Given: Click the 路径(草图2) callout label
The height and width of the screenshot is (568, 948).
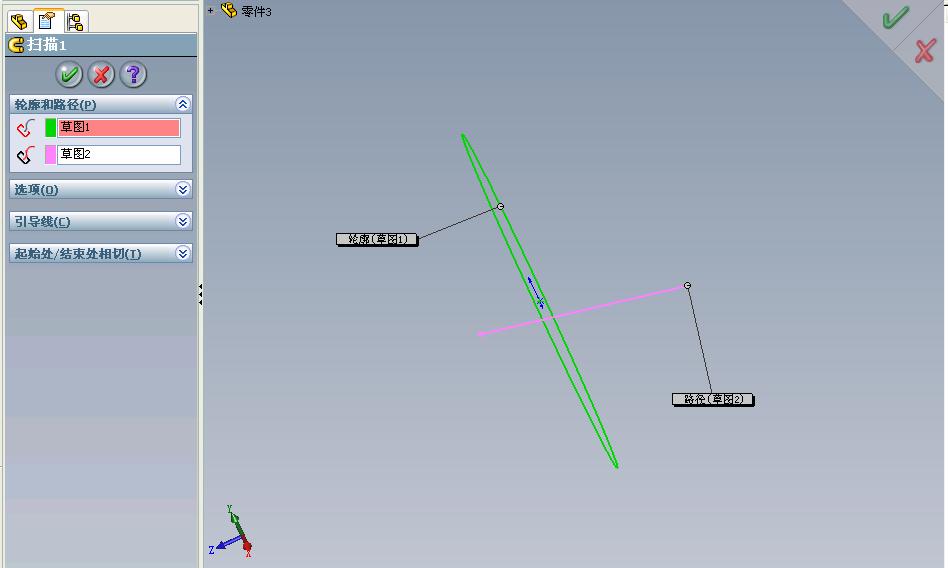Looking at the screenshot, I should [713, 399].
